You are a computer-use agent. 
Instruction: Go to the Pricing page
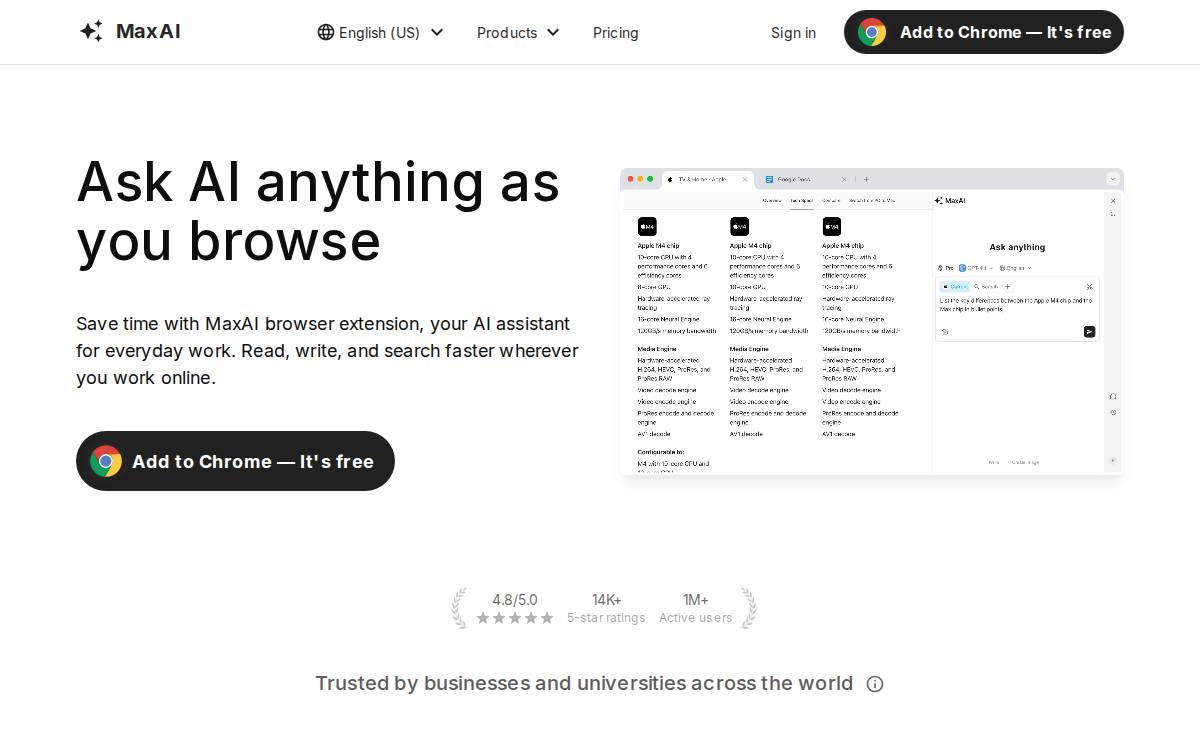(x=615, y=32)
